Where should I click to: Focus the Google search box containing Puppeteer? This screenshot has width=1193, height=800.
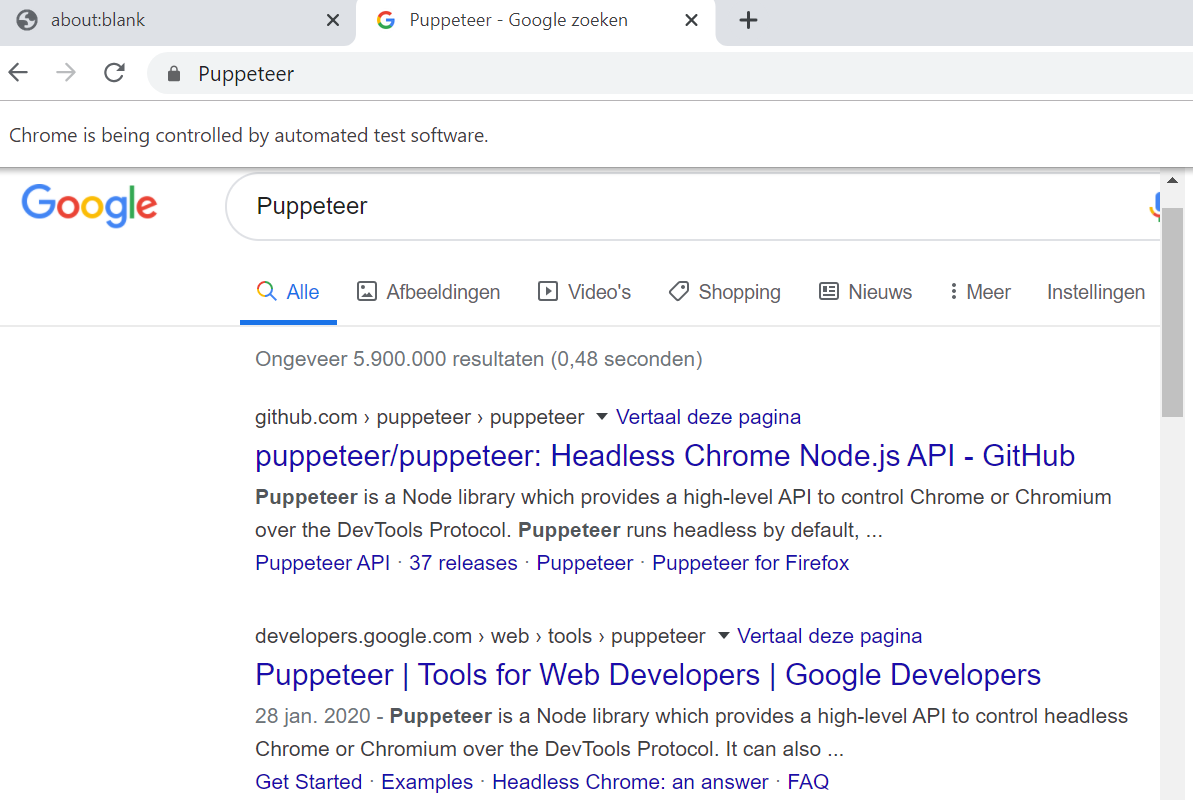click(x=692, y=206)
